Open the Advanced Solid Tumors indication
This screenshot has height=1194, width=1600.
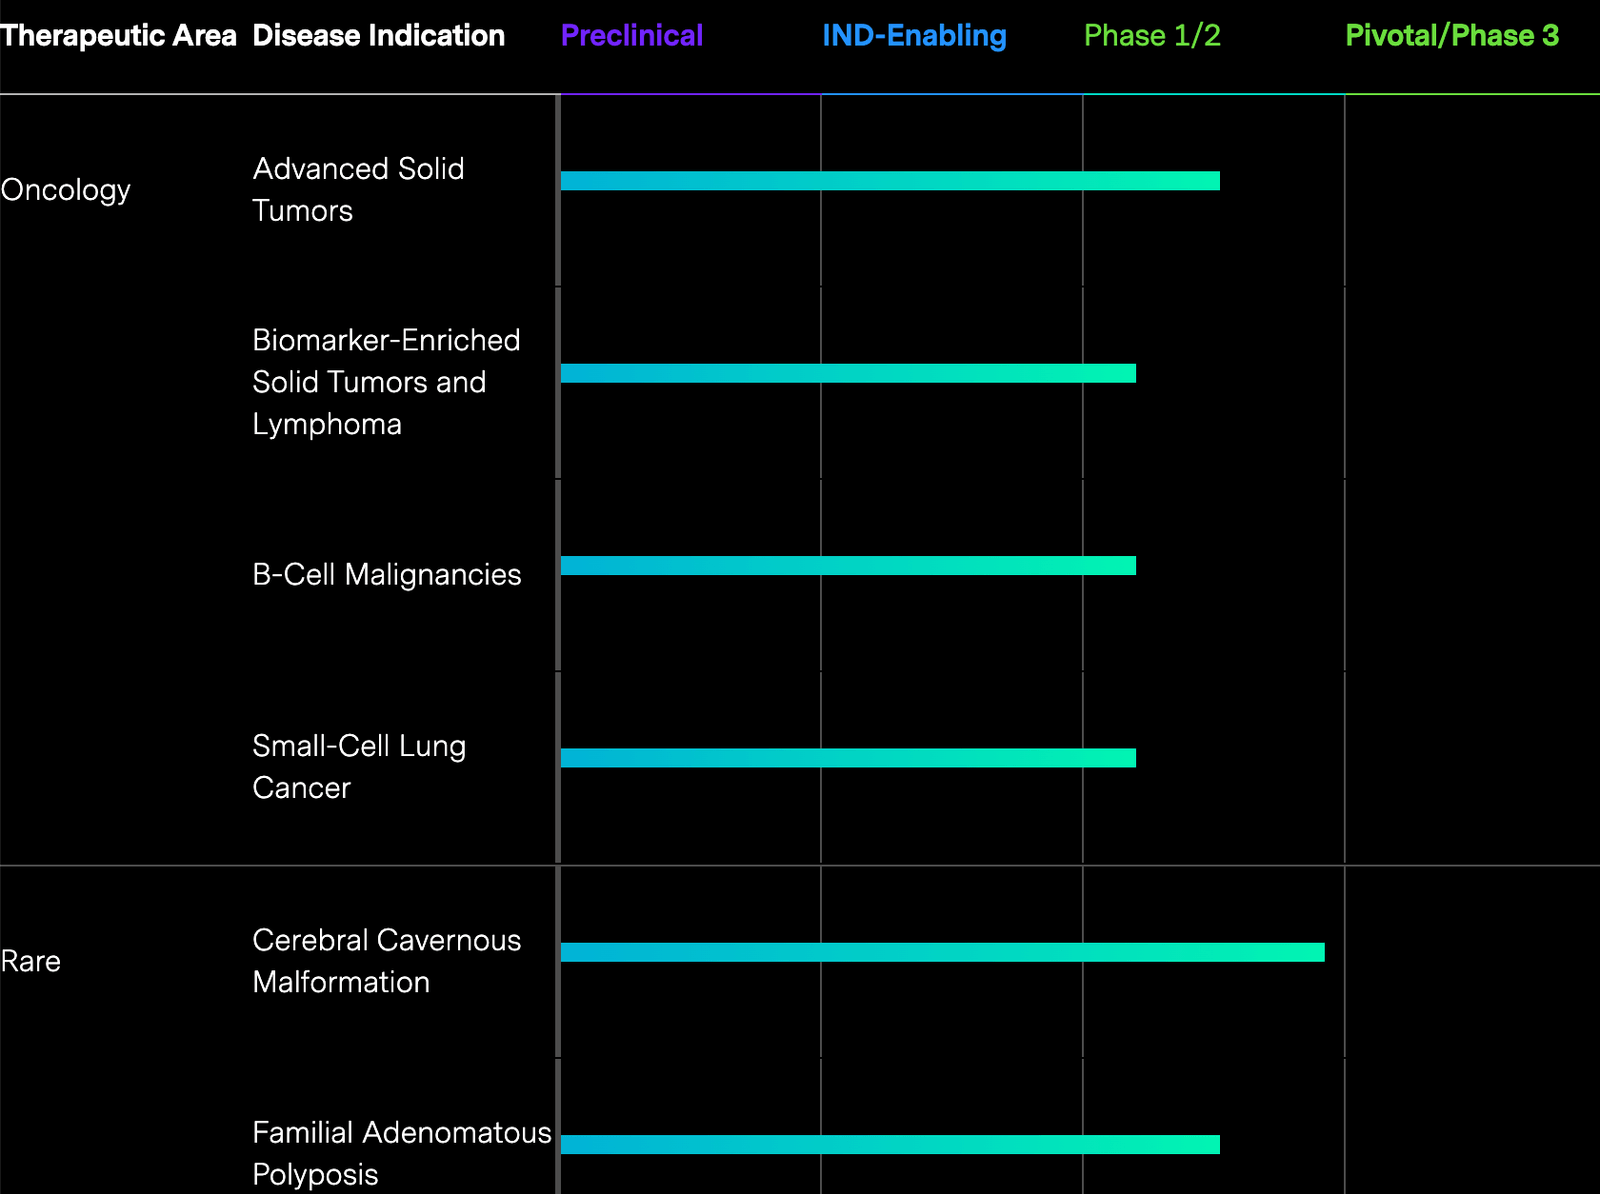point(359,190)
